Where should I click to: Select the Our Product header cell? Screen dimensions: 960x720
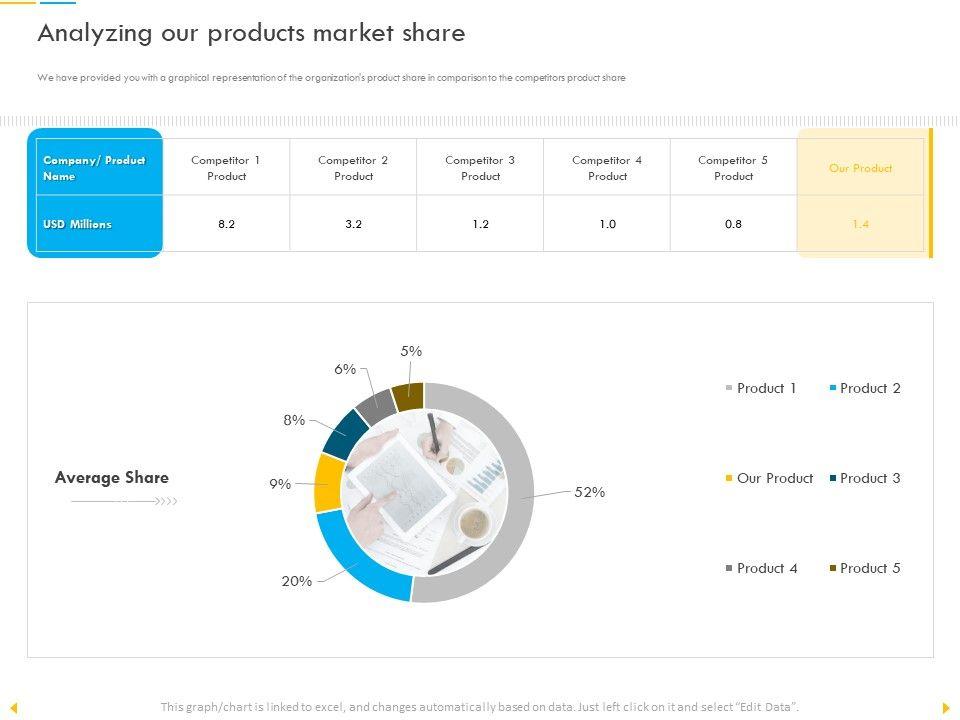click(860, 168)
